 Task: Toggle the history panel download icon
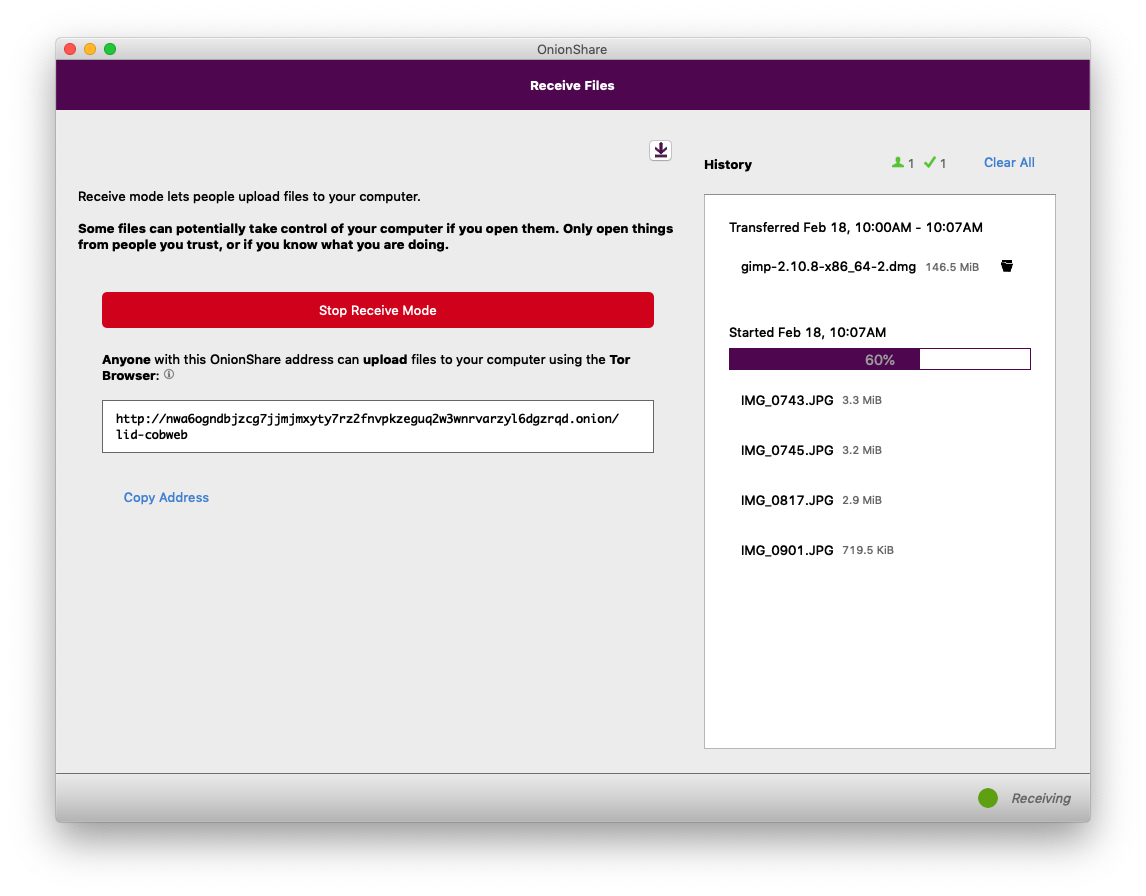tap(660, 150)
